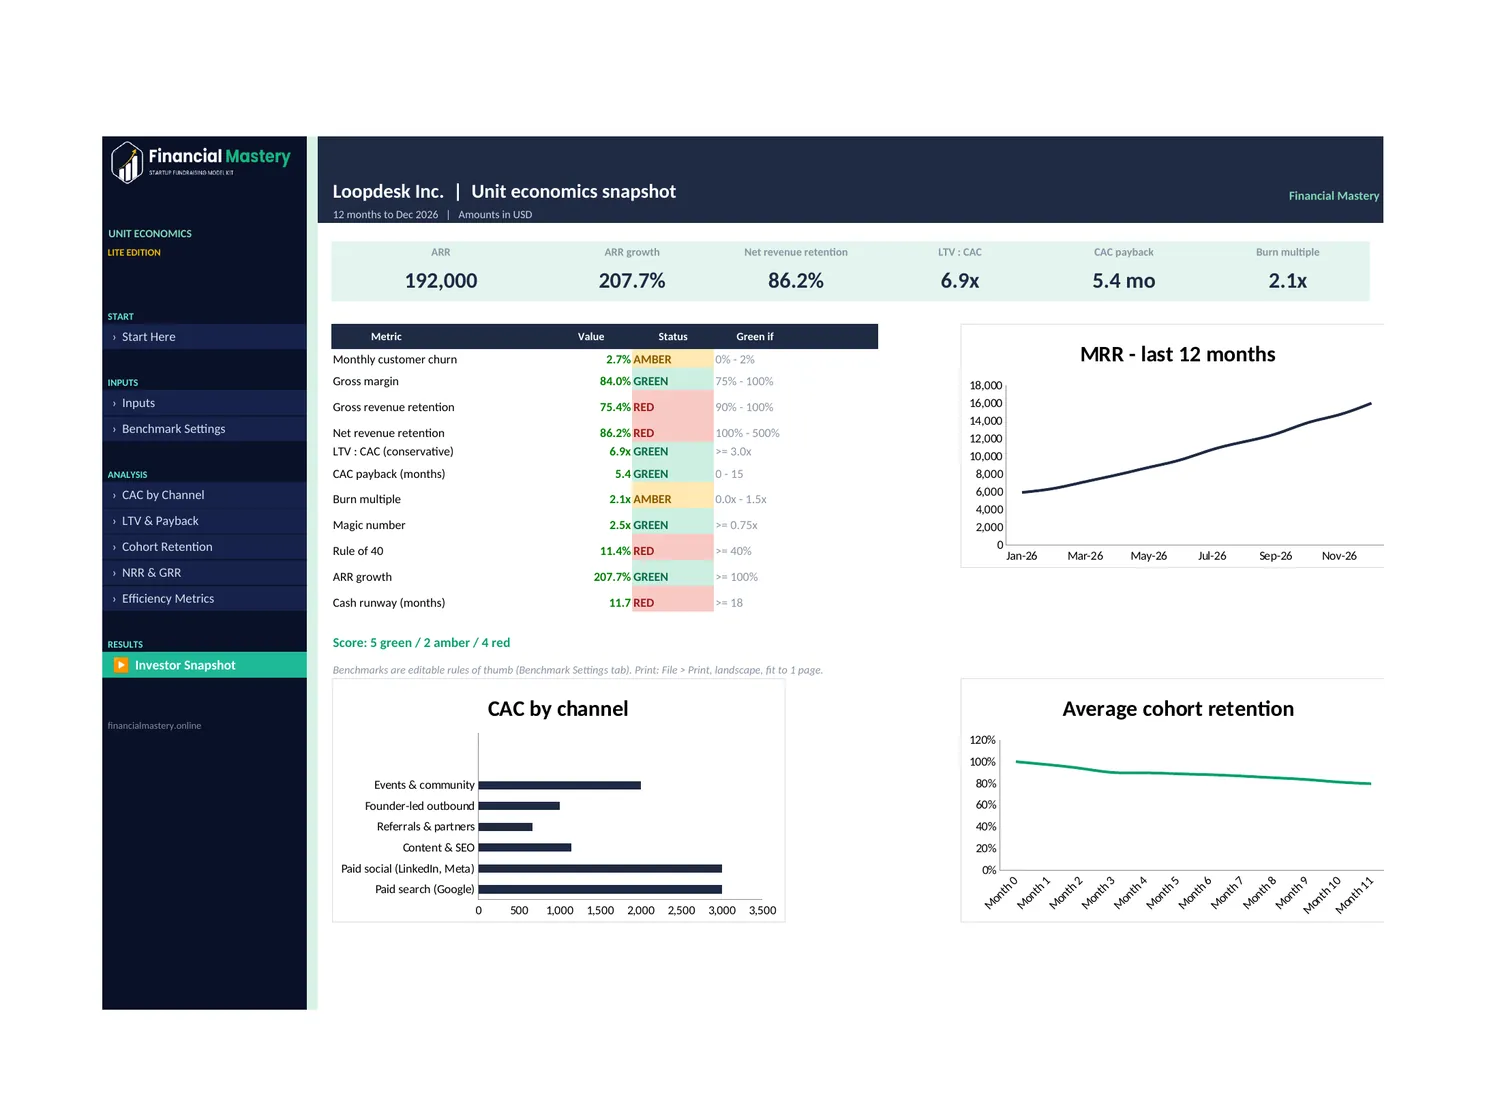Viewport: 1500px width, 1100px height.
Task: Select the Paid search (Google) bar
Action: 600,890
